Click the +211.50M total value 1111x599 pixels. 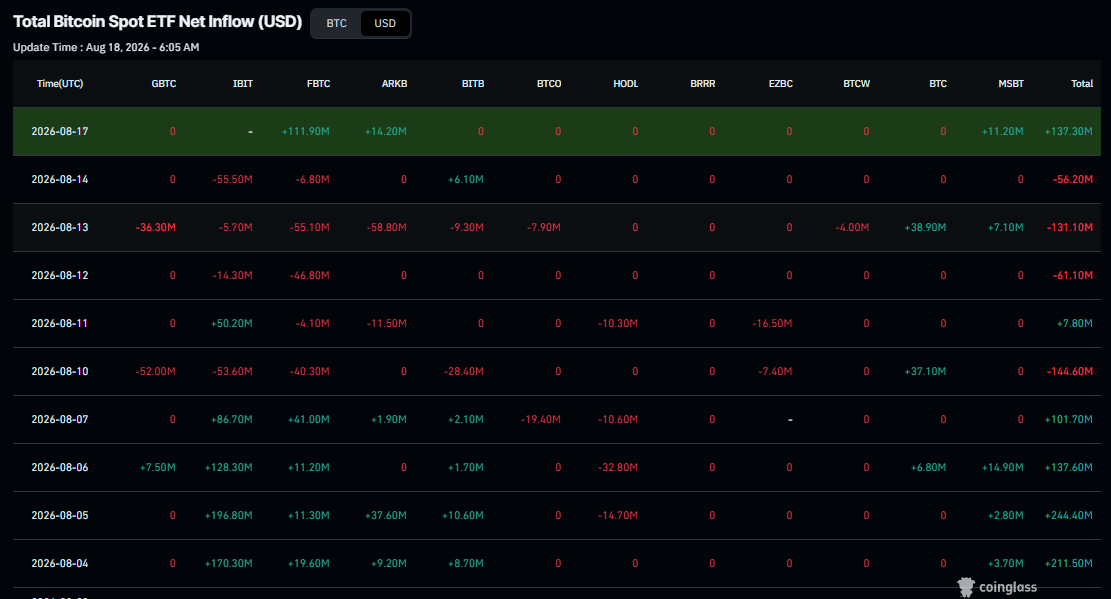(x=1068, y=564)
